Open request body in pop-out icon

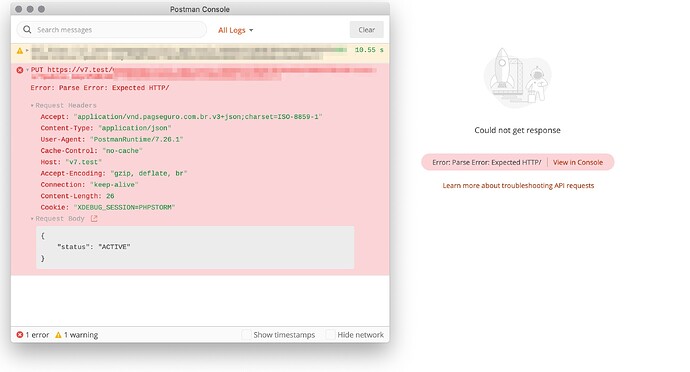94,218
